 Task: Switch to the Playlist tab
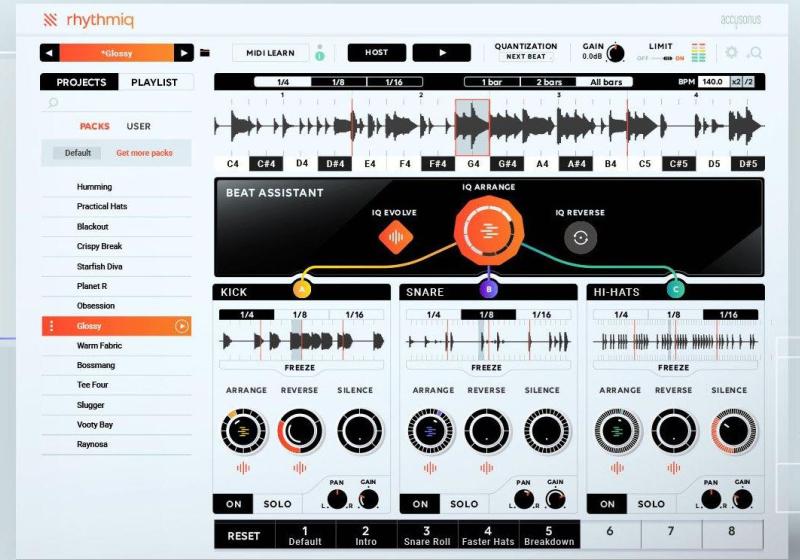tap(154, 82)
